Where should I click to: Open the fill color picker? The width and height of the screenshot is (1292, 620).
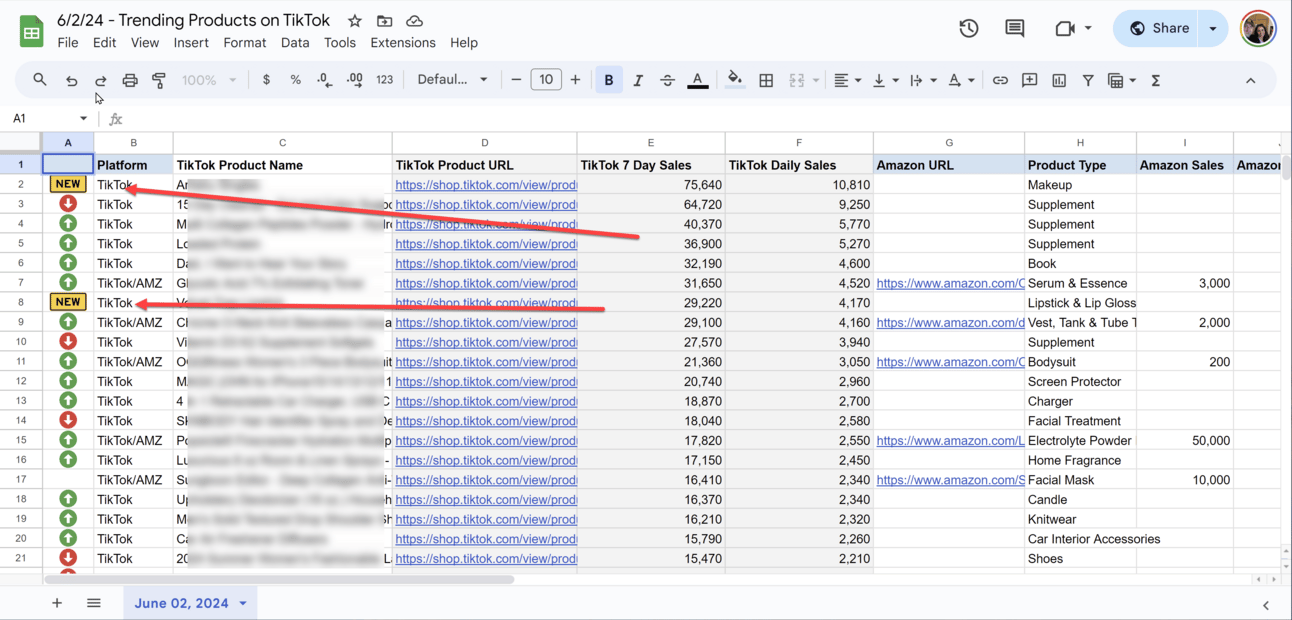735,80
